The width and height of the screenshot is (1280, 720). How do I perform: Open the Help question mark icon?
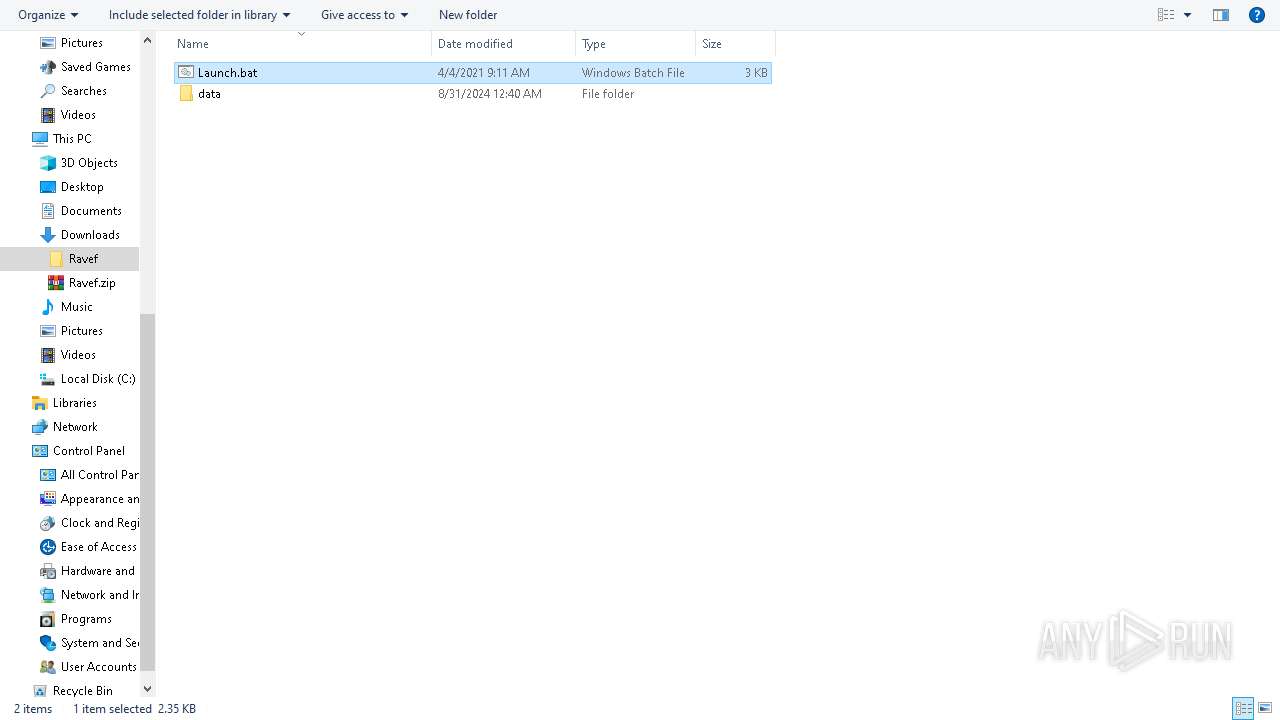(1257, 15)
